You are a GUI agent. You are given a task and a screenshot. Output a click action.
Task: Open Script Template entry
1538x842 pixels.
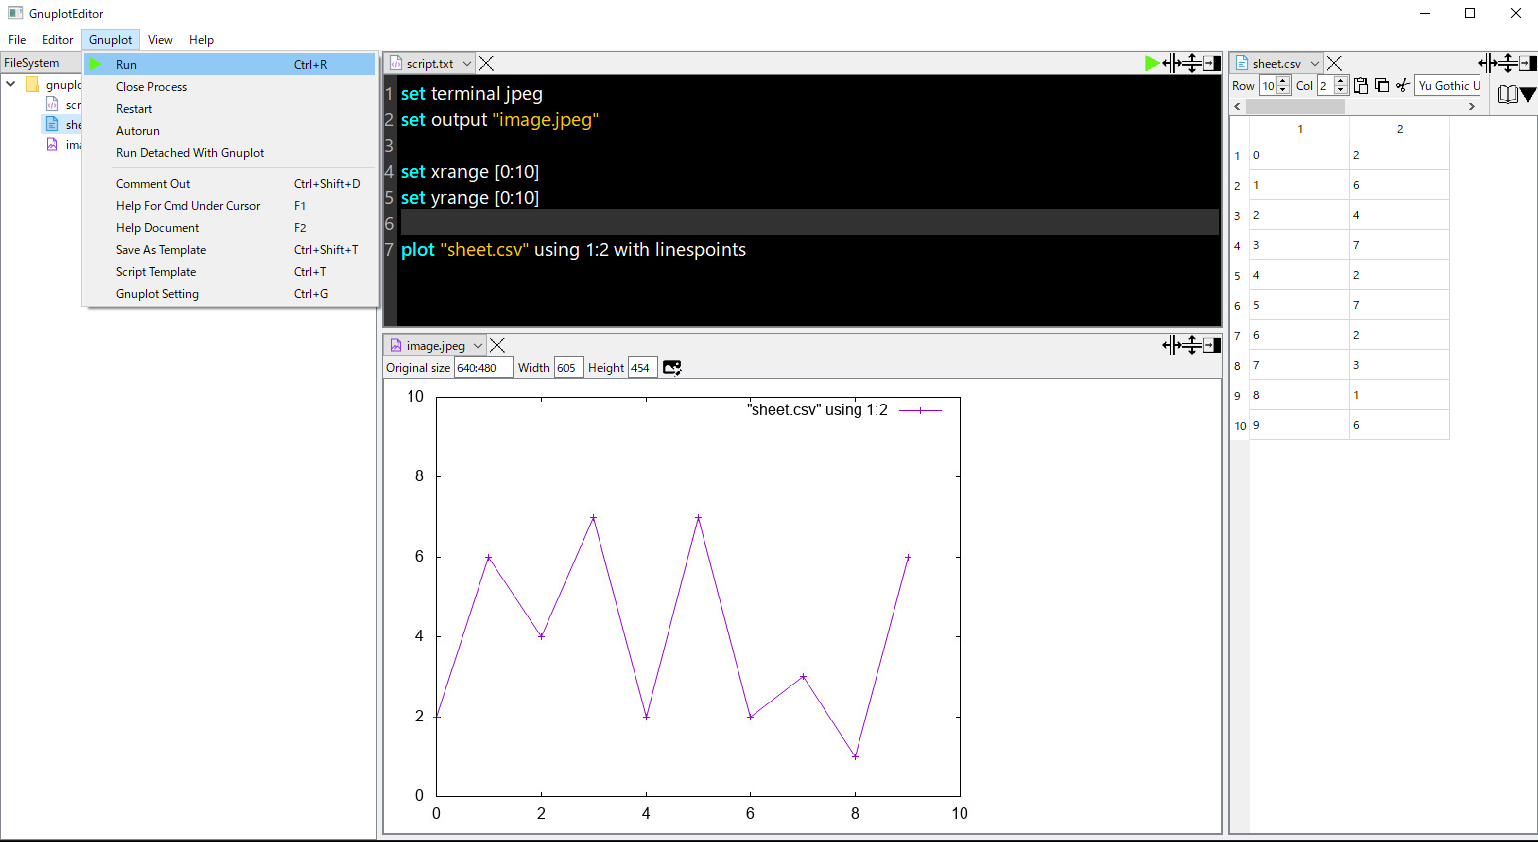pyautogui.click(x=229, y=272)
